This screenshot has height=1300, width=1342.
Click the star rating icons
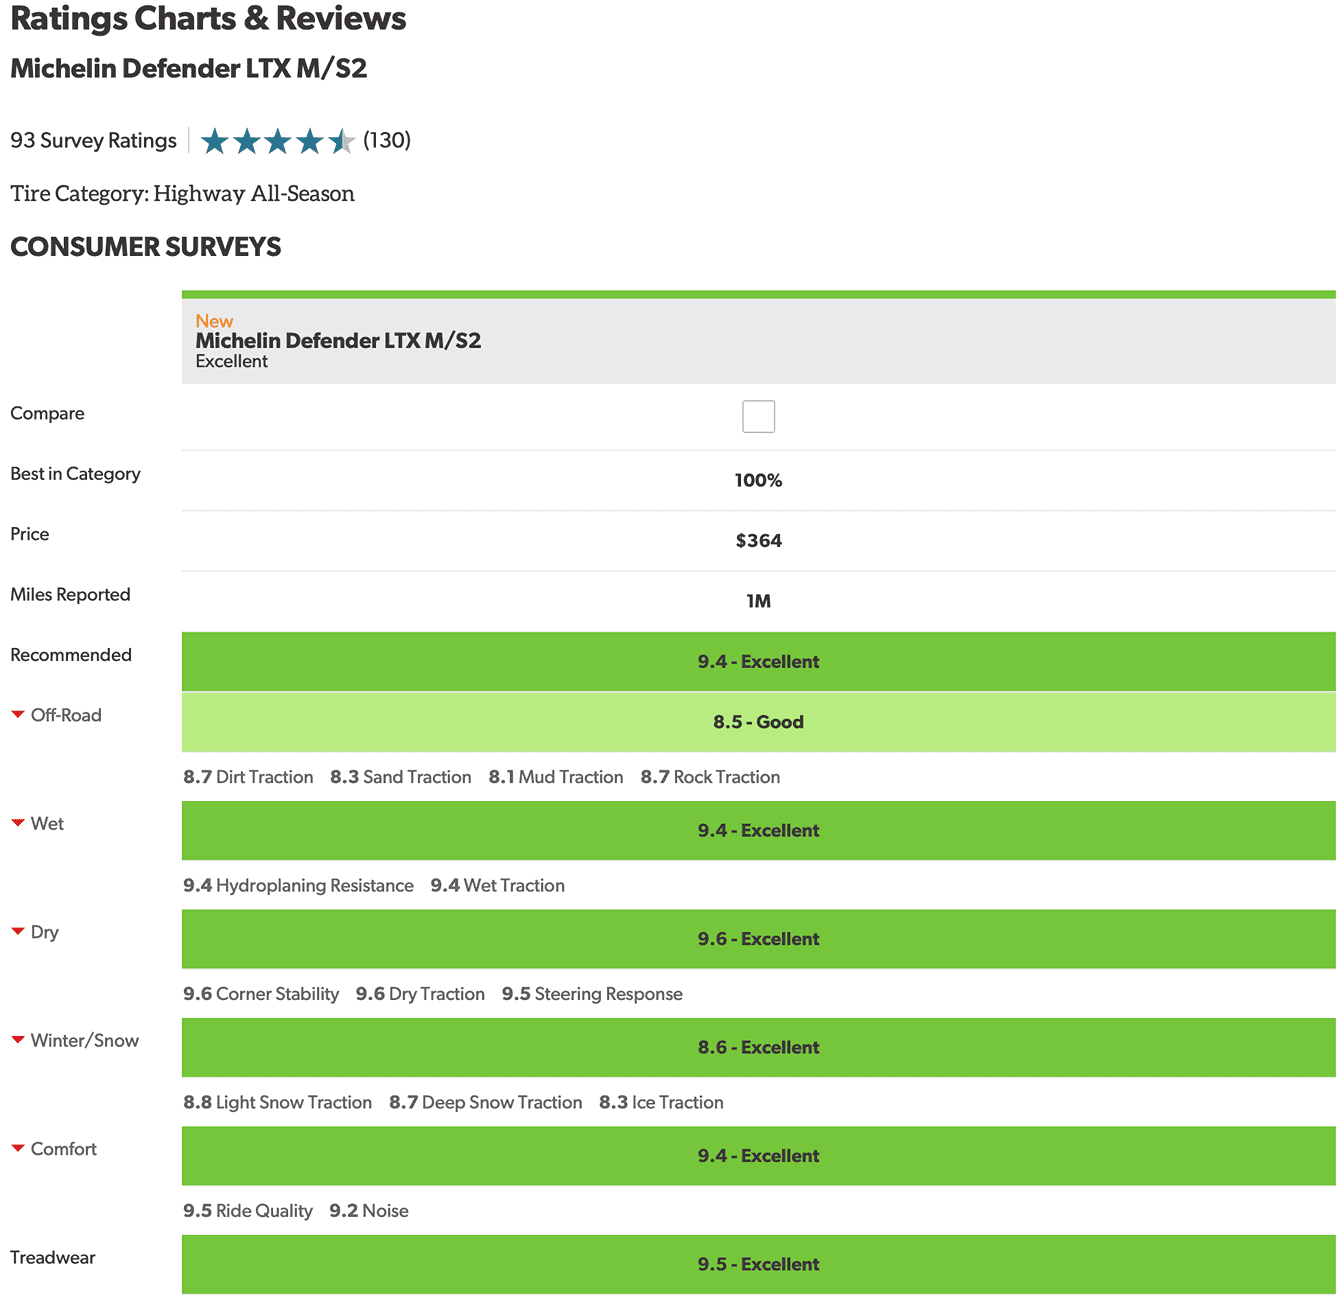tap(278, 141)
